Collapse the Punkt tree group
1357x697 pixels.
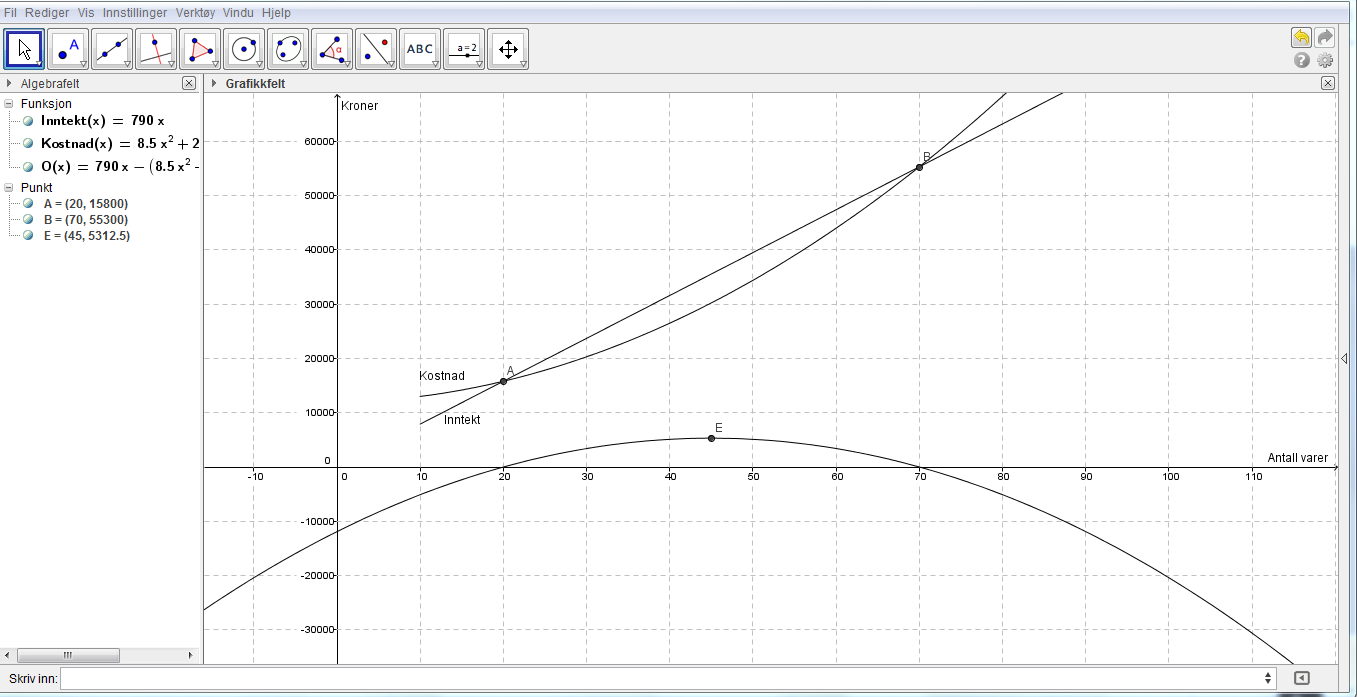9,188
